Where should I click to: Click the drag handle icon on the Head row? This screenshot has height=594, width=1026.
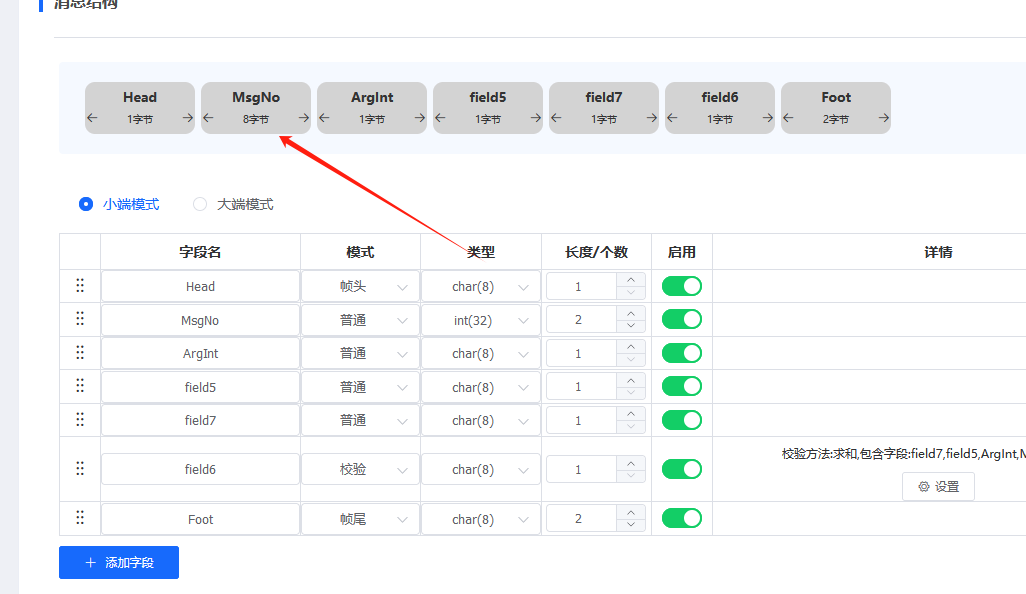(80, 285)
